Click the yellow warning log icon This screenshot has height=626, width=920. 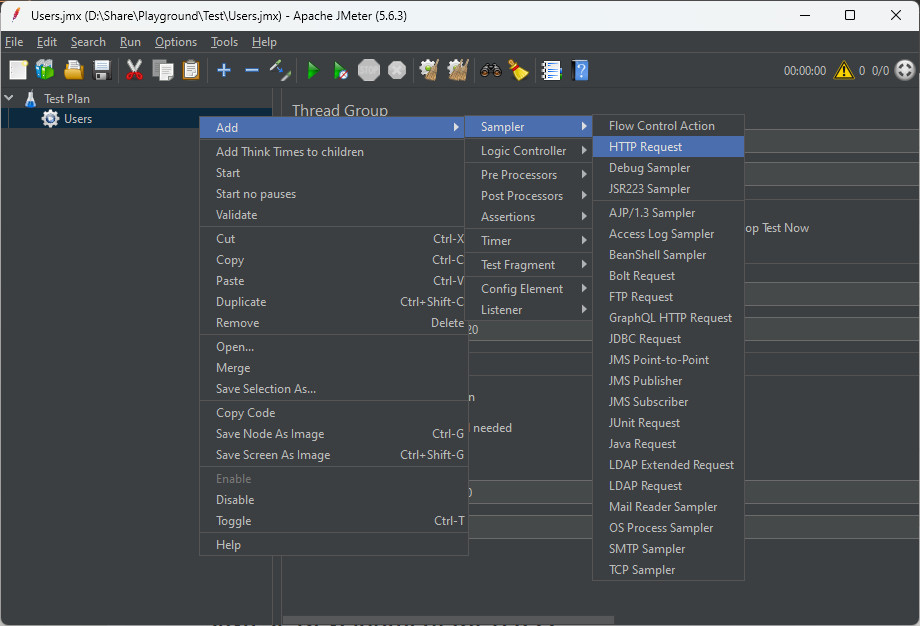pos(844,70)
